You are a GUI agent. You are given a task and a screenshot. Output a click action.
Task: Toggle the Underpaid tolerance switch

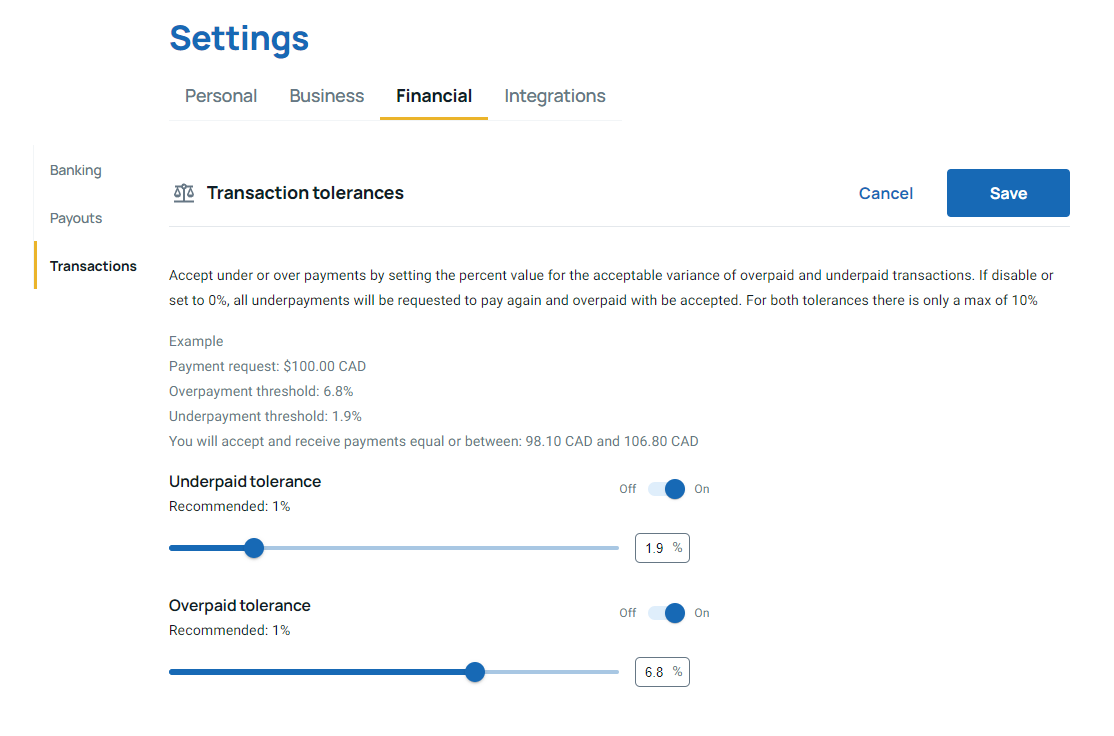pyautogui.click(x=666, y=489)
